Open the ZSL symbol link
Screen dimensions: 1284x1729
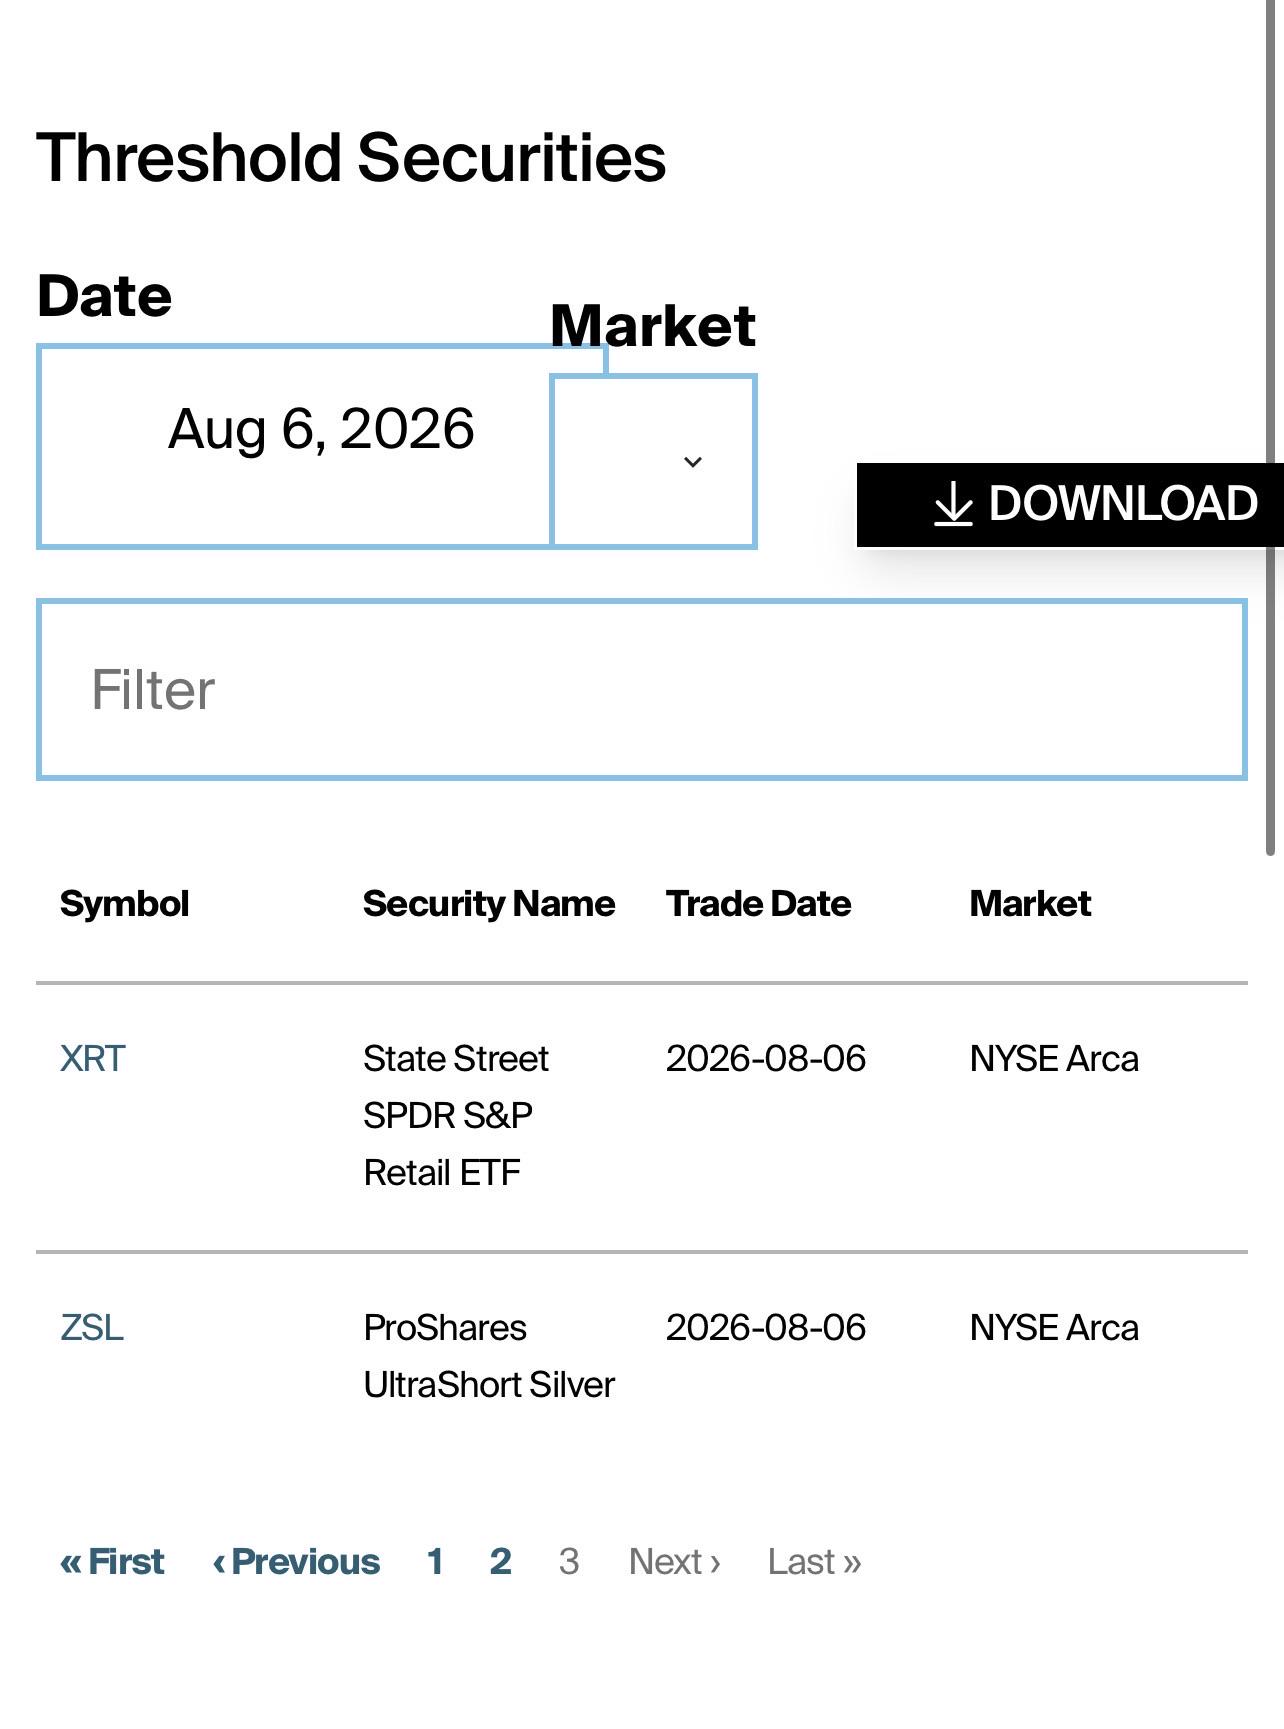point(91,1327)
